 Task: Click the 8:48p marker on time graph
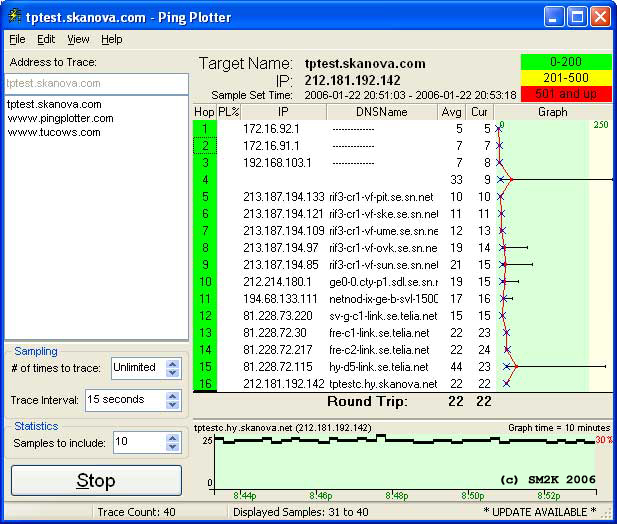397,496
